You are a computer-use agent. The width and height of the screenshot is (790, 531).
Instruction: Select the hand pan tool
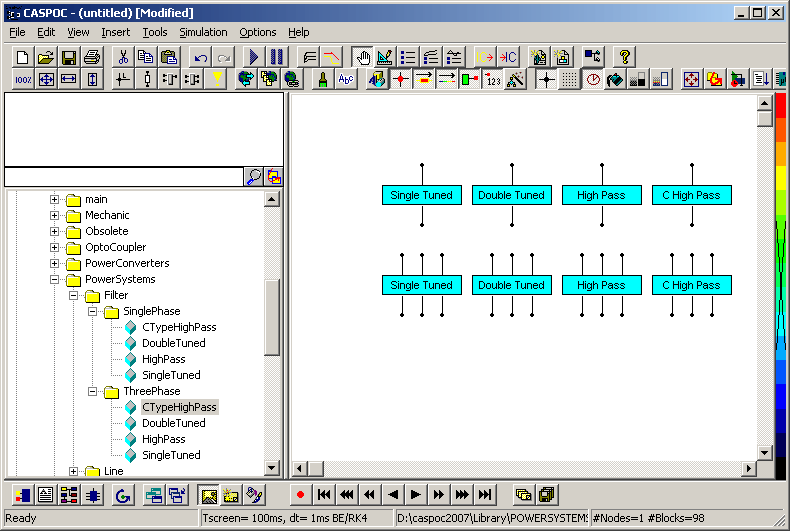click(362, 57)
